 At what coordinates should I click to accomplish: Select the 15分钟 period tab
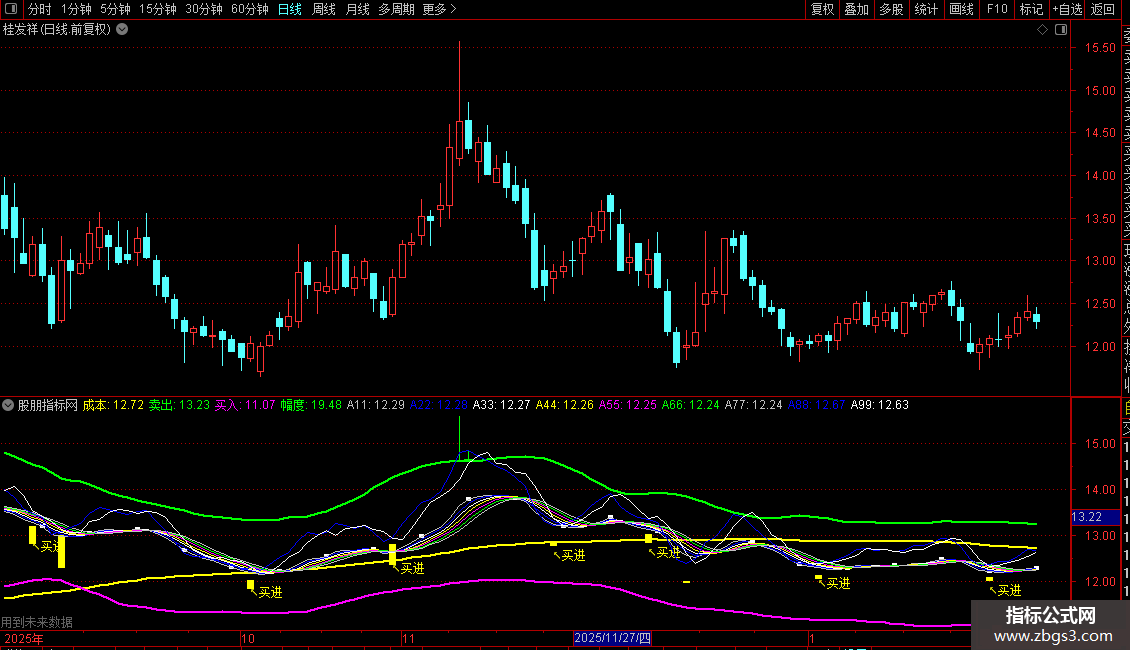(158, 9)
